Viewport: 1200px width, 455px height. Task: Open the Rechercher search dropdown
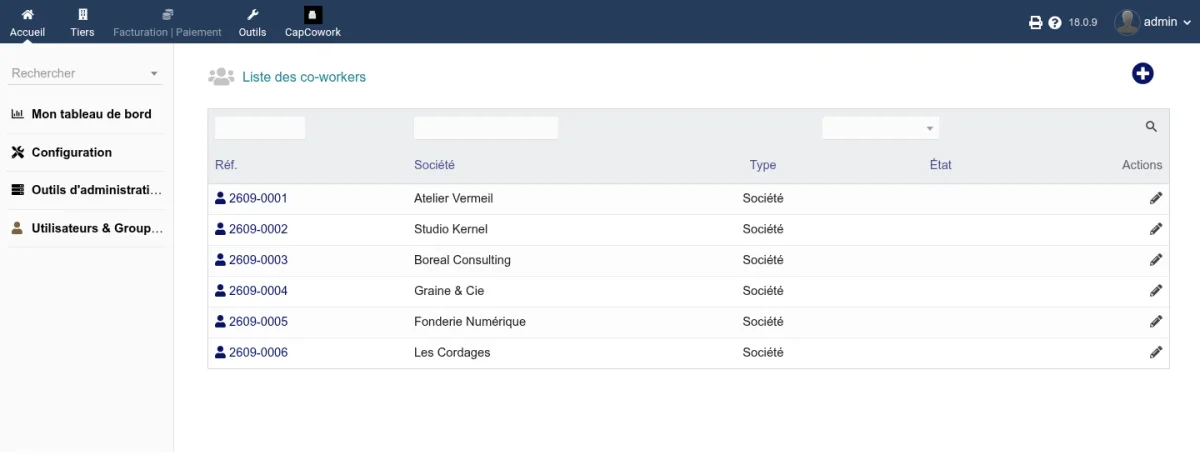(x=86, y=73)
